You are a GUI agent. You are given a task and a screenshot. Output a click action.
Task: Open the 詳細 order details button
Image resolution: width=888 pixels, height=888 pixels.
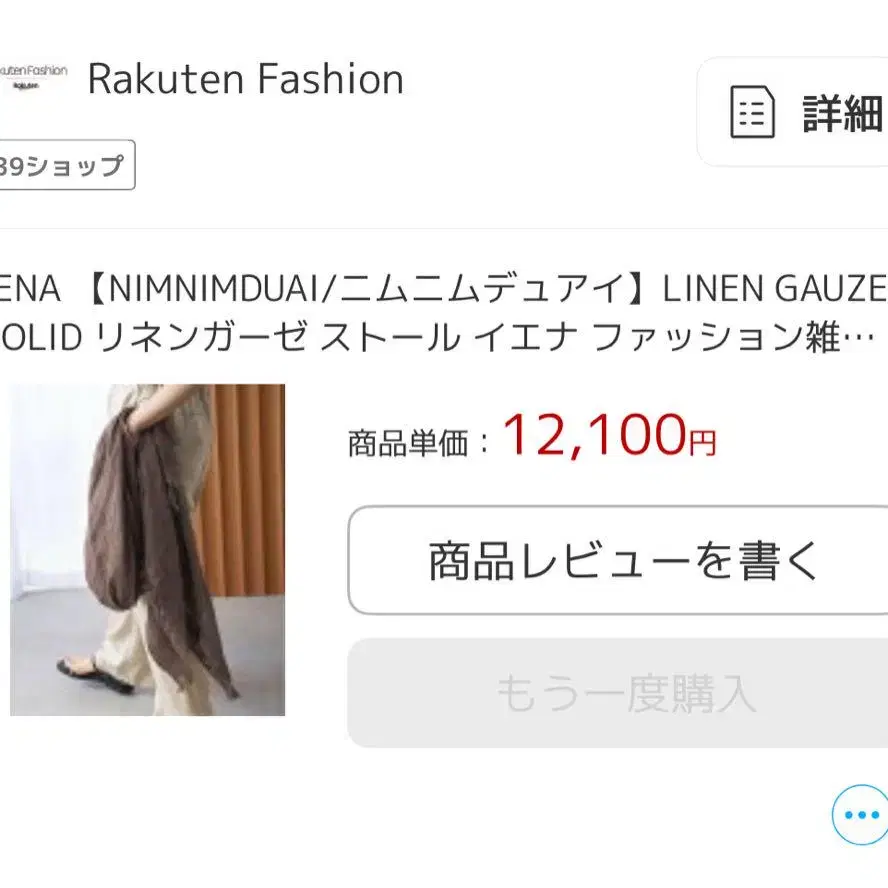pyautogui.click(x=792, y=112)
